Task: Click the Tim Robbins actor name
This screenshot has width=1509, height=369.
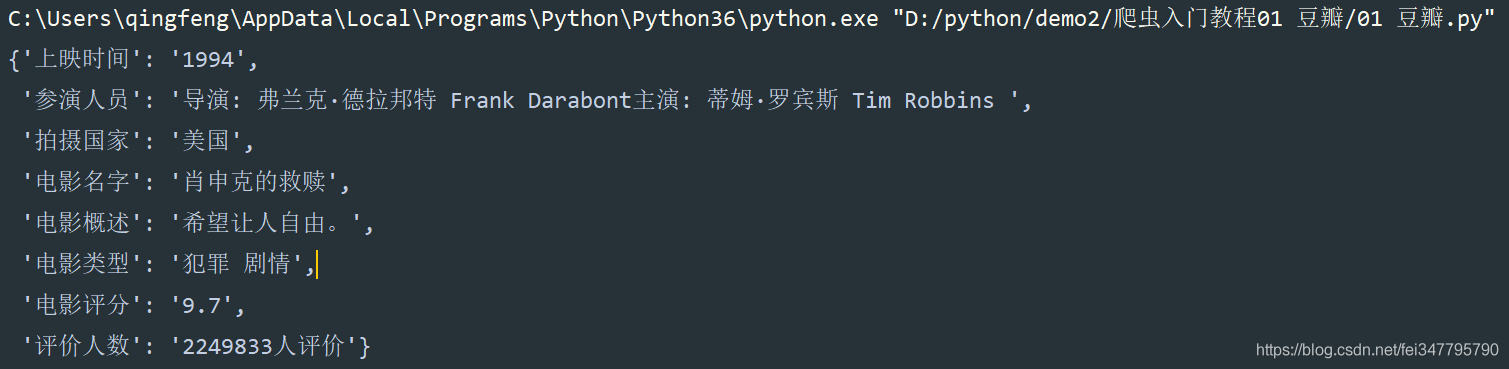Action: pos(923,101)
